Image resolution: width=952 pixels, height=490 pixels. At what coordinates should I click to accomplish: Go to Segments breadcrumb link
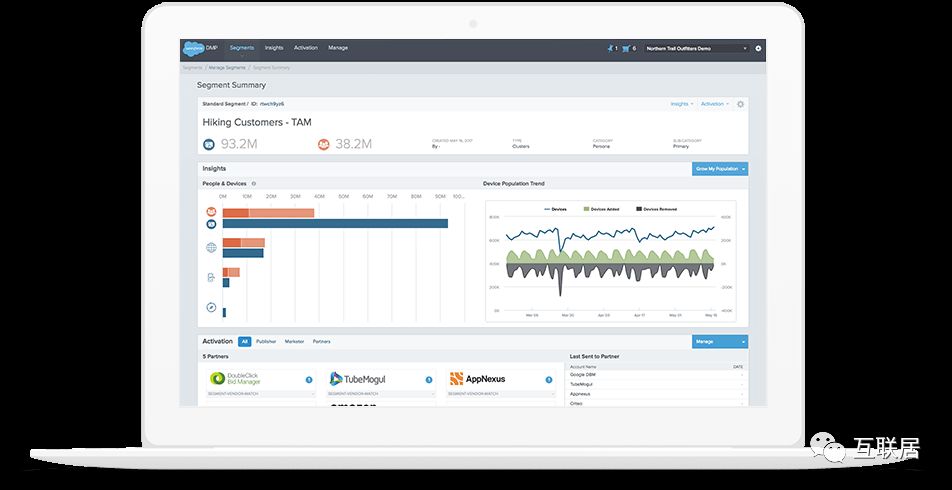[192, 67]
